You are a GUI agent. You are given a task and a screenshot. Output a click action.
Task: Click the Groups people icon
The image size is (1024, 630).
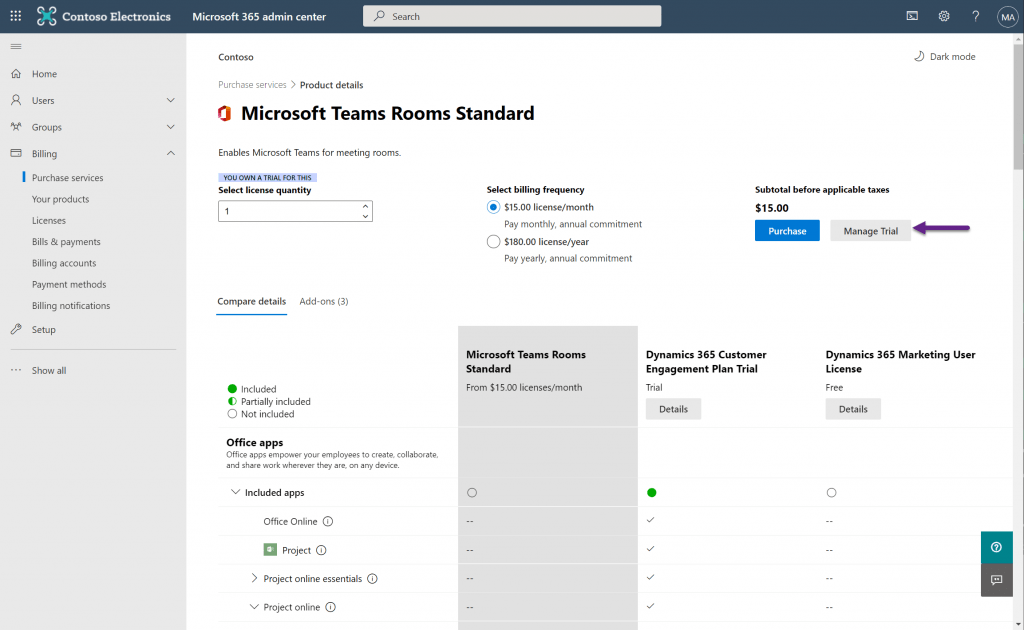pos(16,127)
